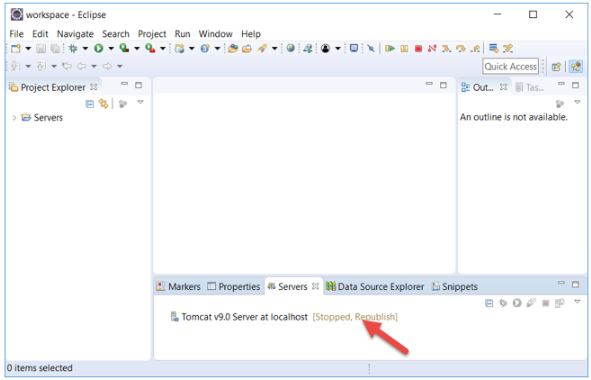Viewport: 591px width, 380px height.
Task: Click Start the server icon in Servers view
Action: pyautogui.click(x=517, y=303)
